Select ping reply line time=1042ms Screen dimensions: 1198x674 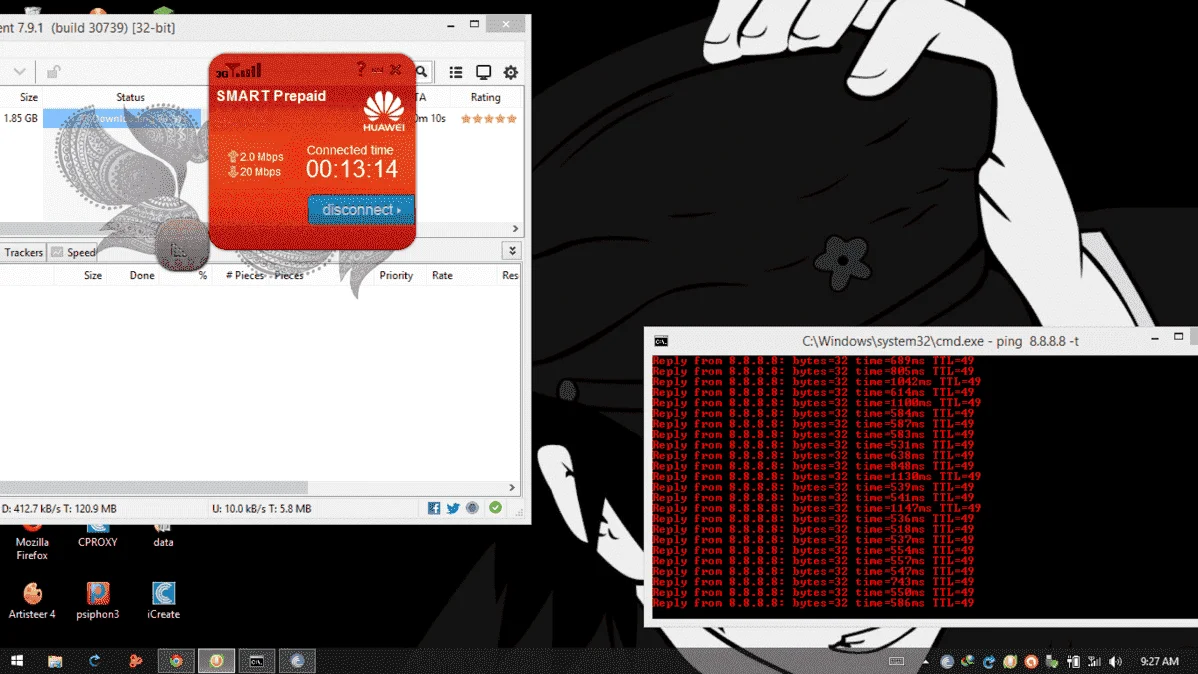tap(816, 382)
